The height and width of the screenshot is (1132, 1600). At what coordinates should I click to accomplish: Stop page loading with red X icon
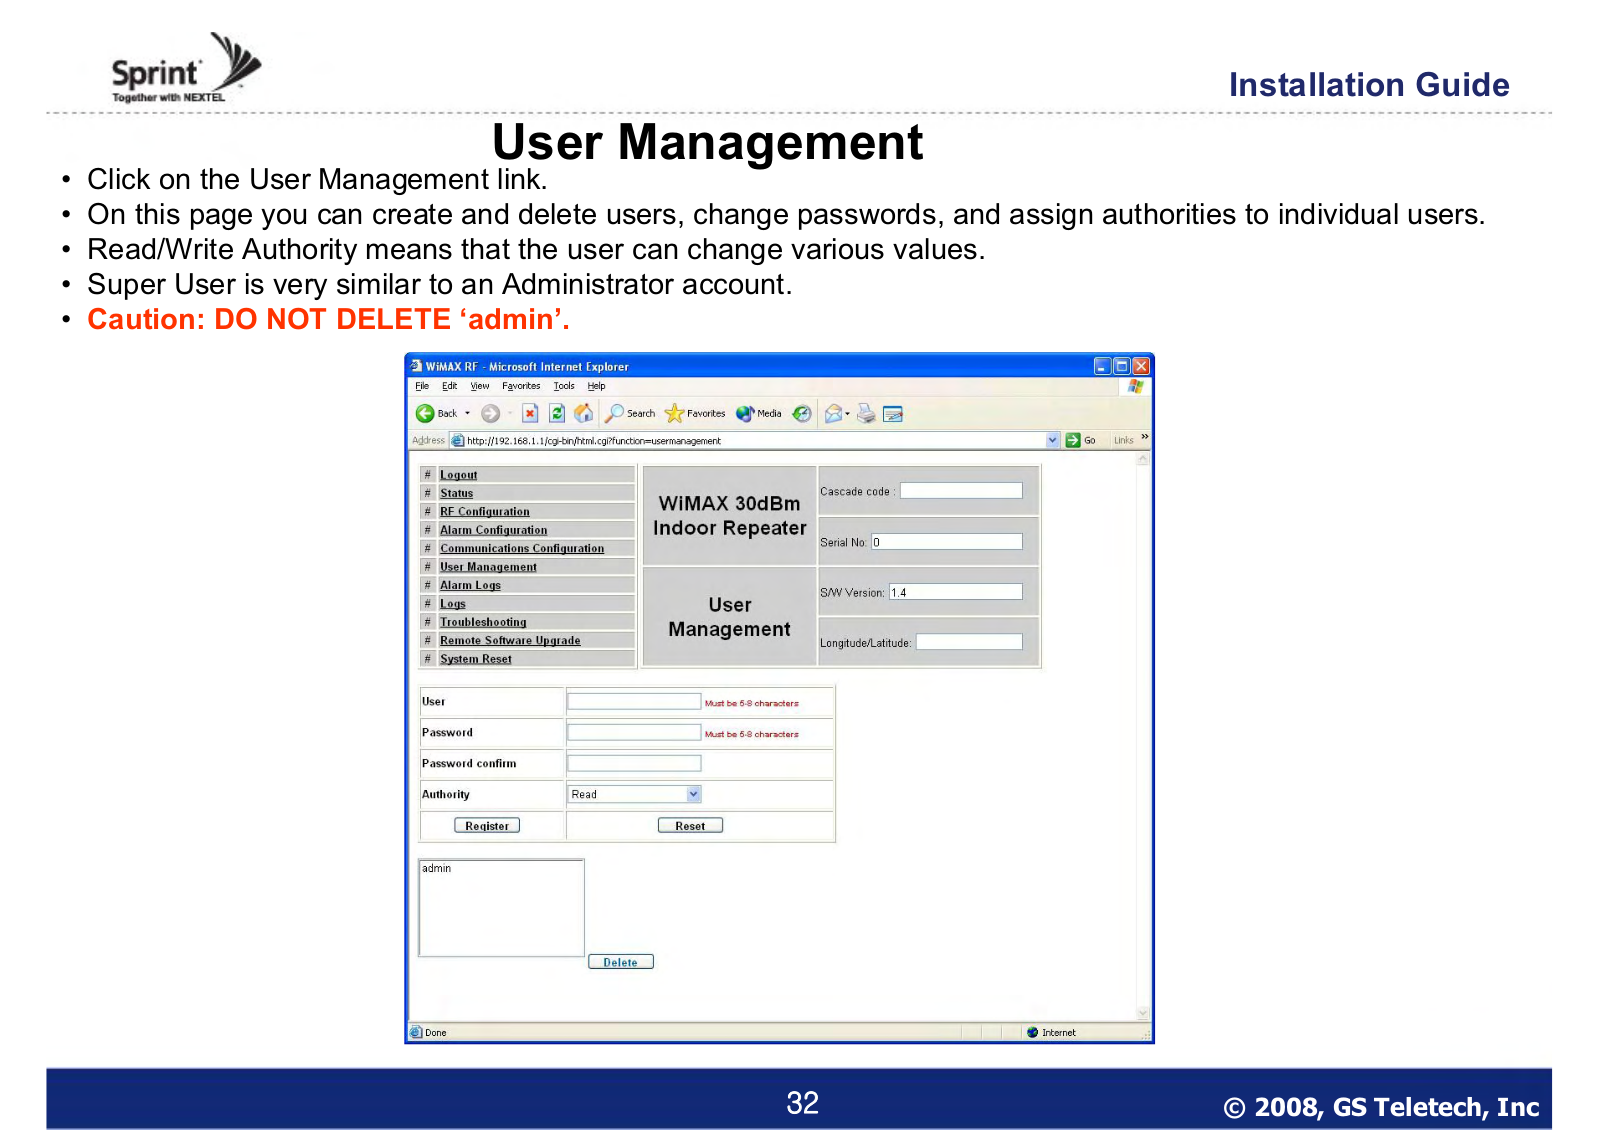click(x=530, y=413)
